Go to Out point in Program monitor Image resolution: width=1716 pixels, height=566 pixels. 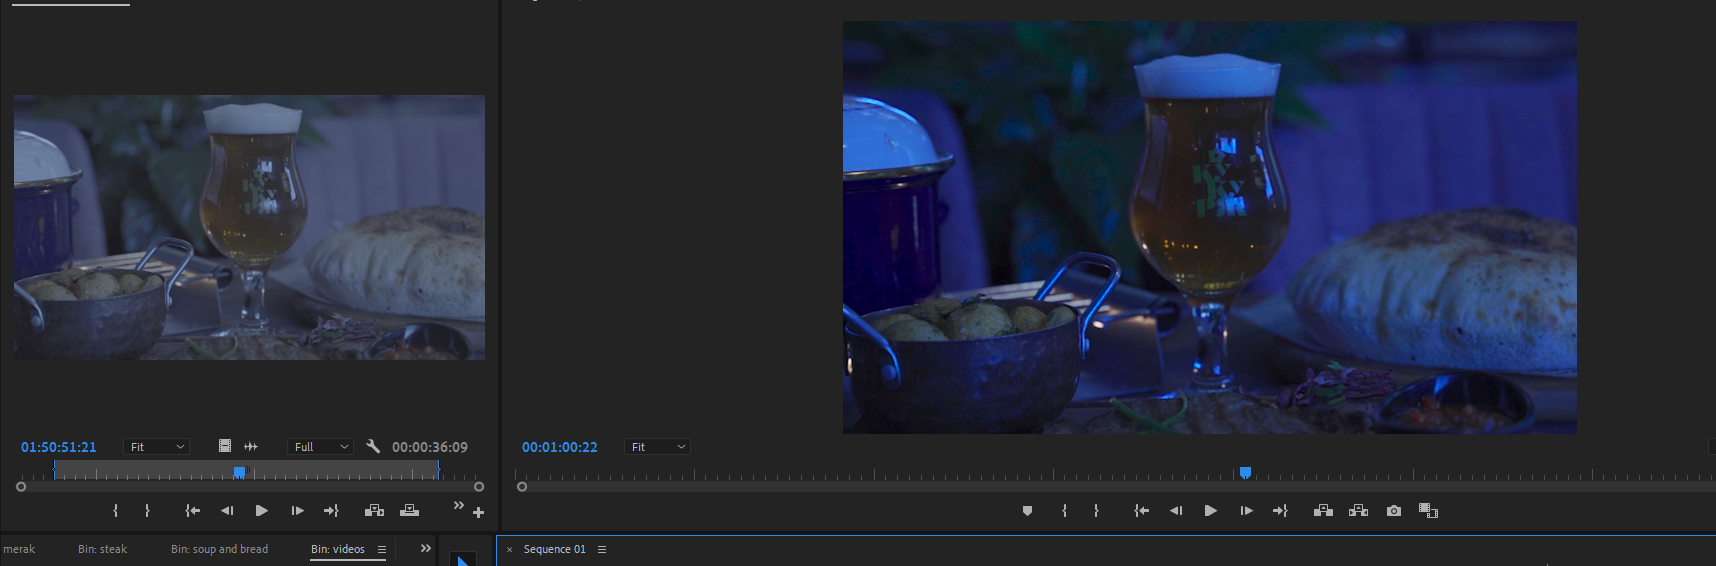[x=1280, y=511]
